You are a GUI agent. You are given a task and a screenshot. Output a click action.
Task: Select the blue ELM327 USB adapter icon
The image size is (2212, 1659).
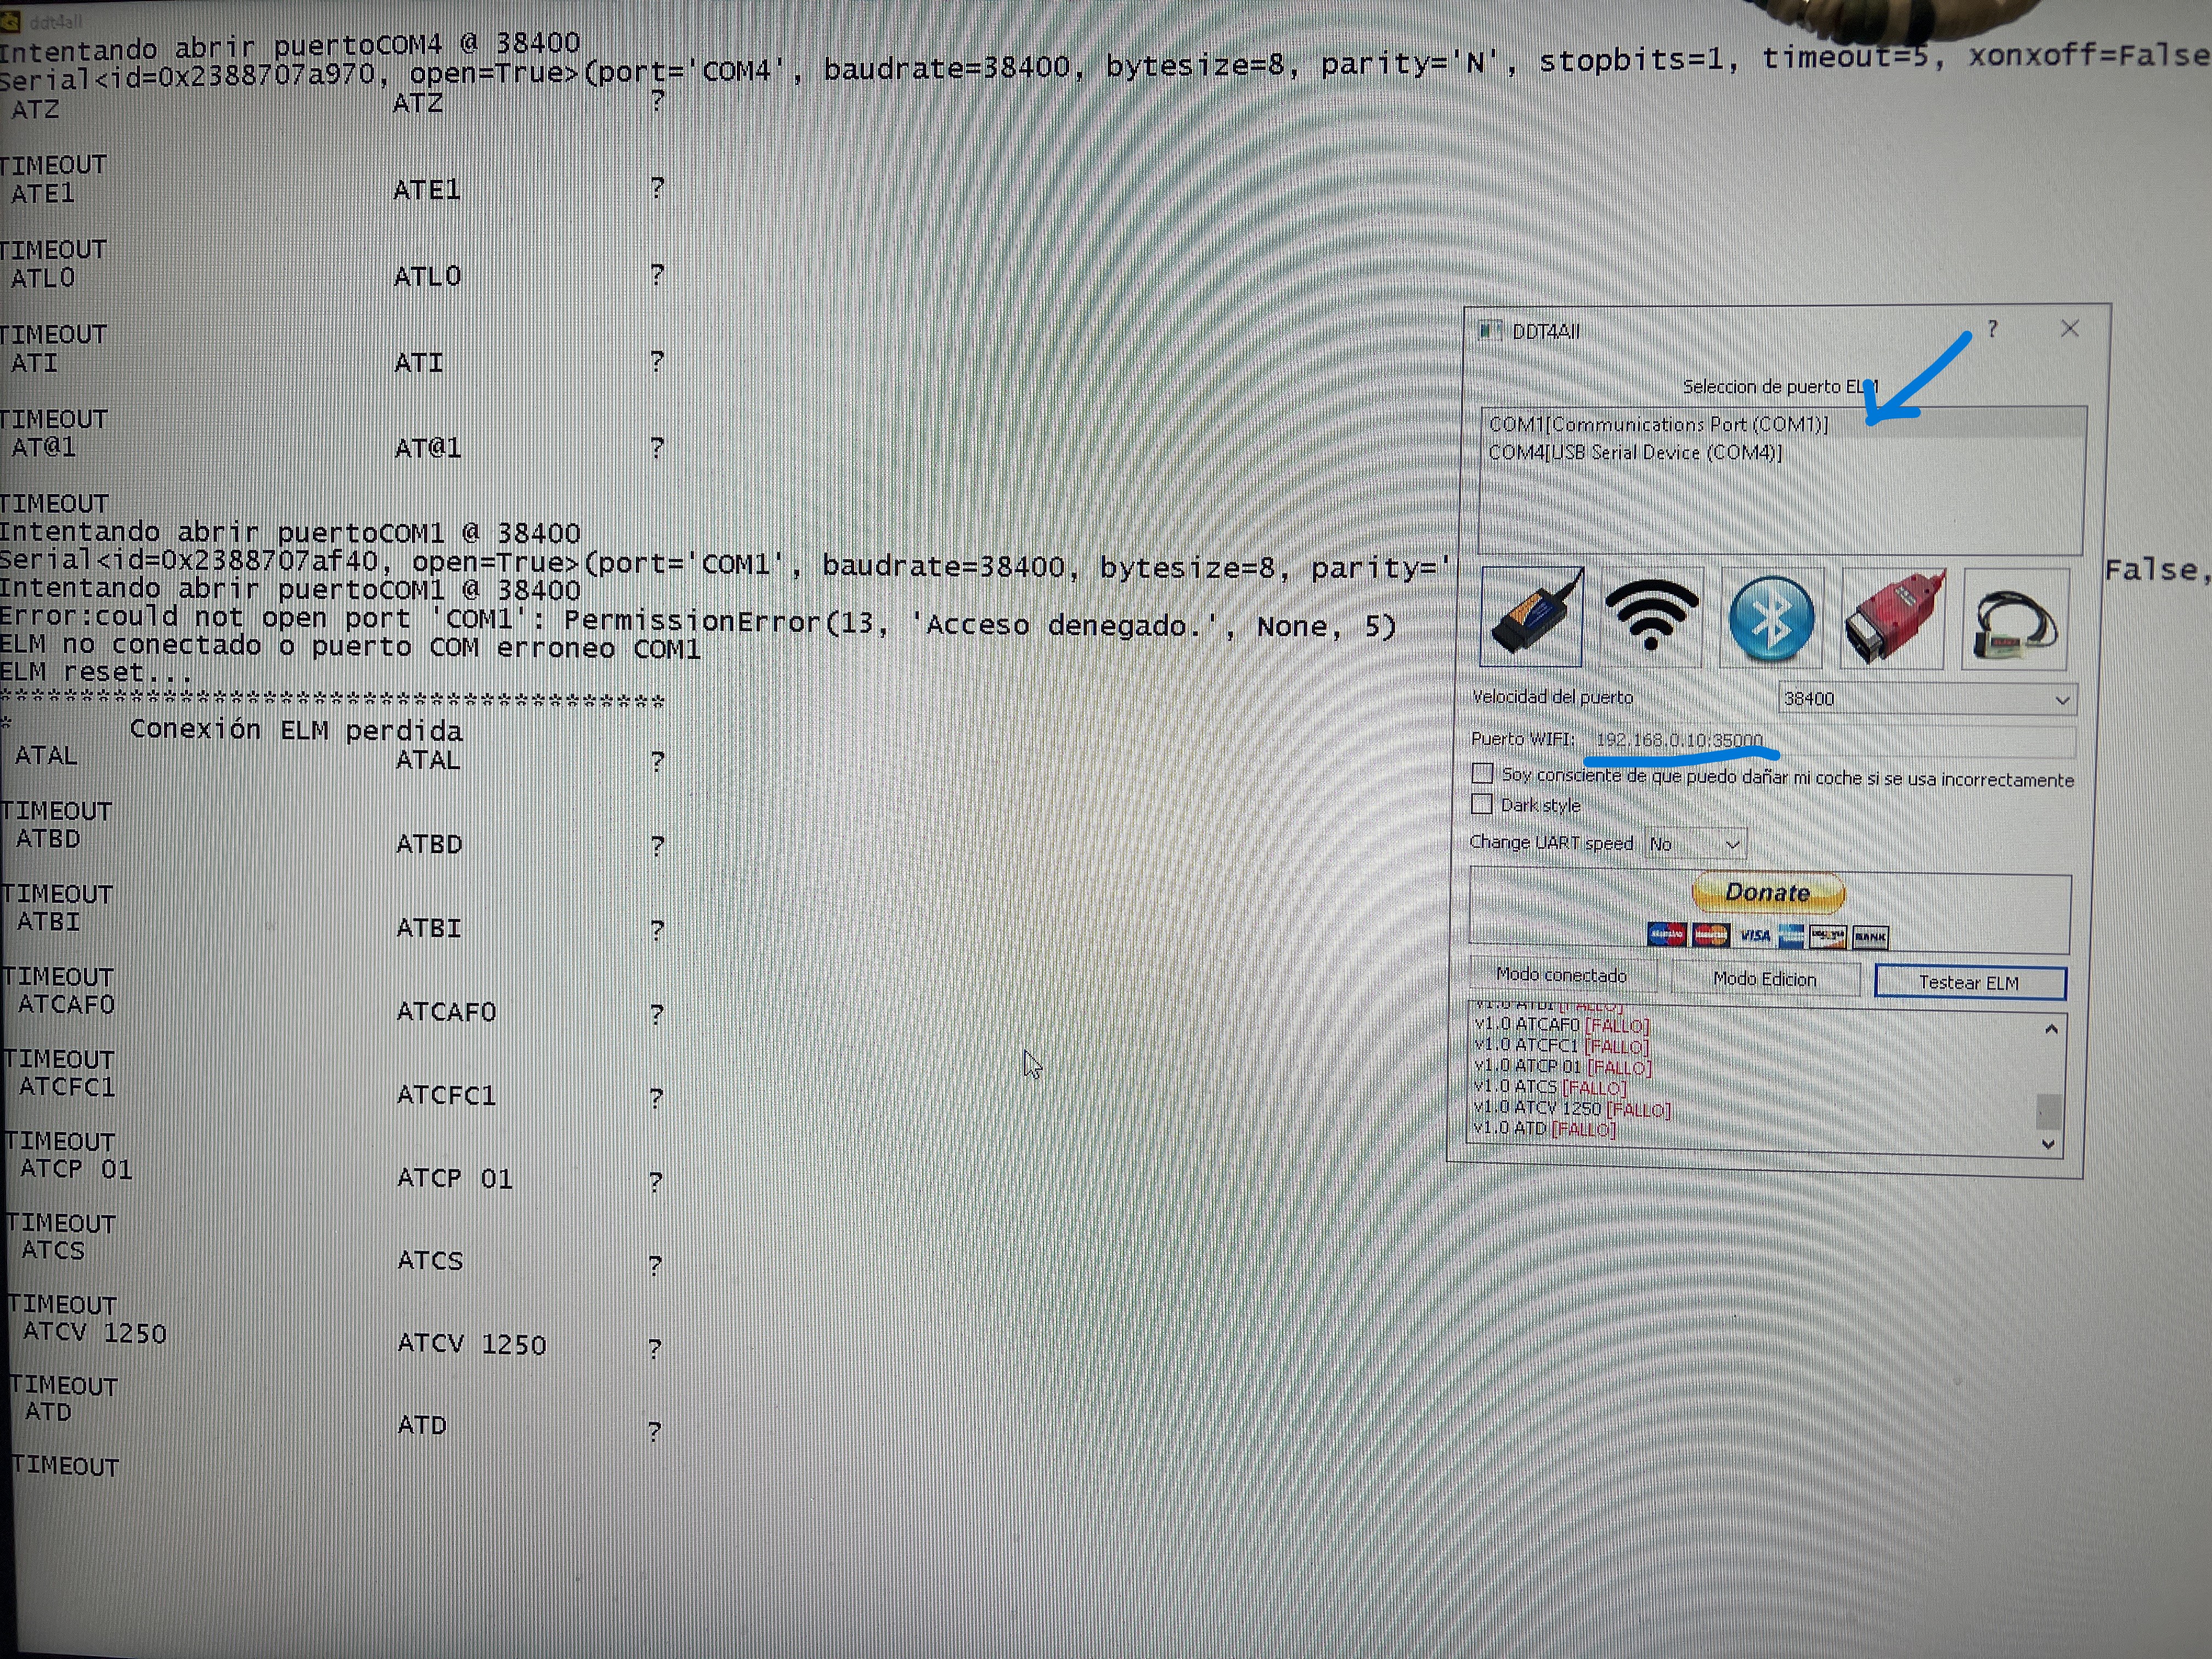click(1531, 618)
